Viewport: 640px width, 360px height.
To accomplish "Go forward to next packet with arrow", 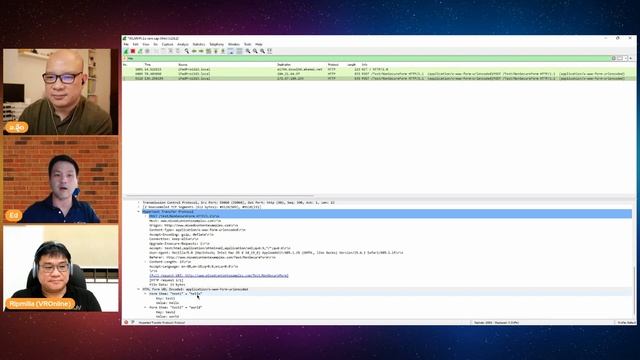I will pyautogui.click(x=201, y=51).
